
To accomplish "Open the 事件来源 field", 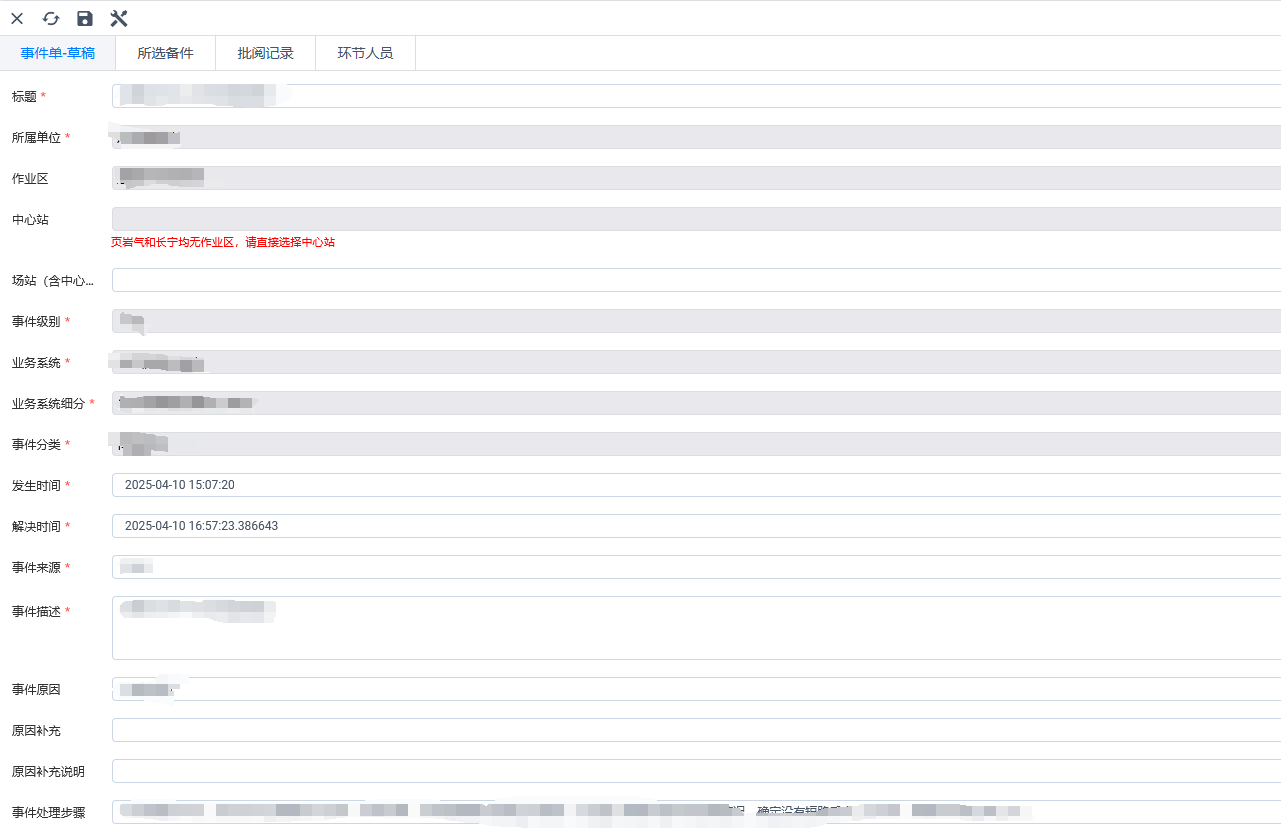I will click(696, 567).
